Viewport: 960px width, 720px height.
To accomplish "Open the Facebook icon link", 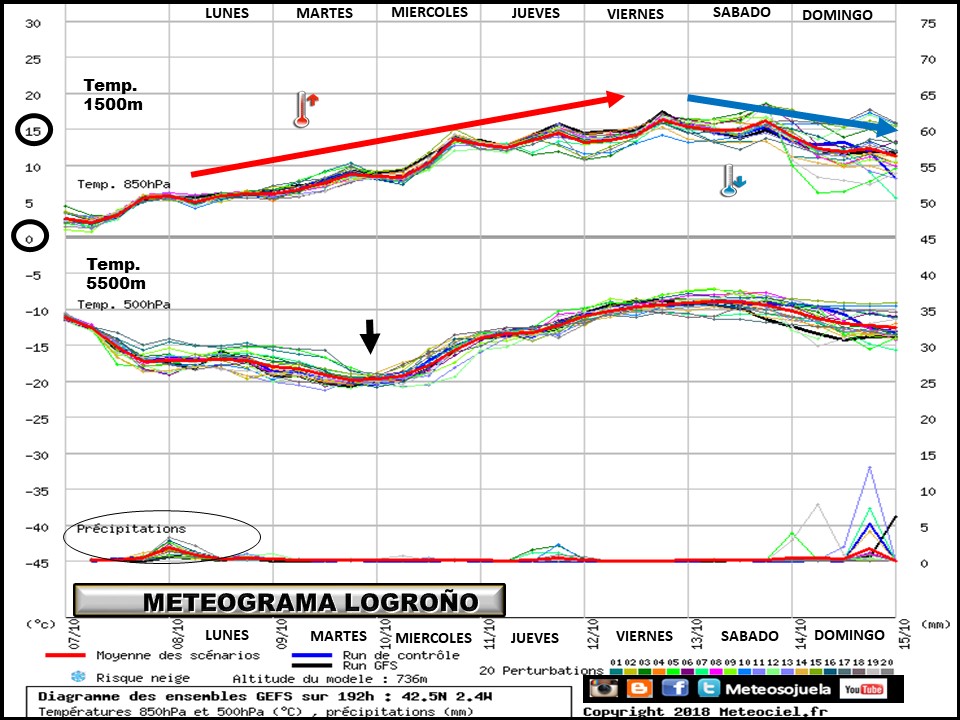I will pos(675,688).
